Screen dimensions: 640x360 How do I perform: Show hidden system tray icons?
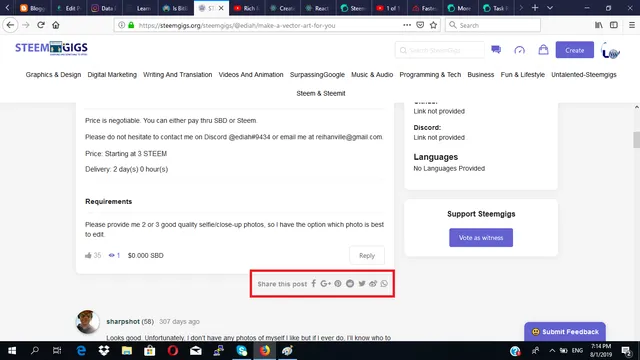pos(552,351)
